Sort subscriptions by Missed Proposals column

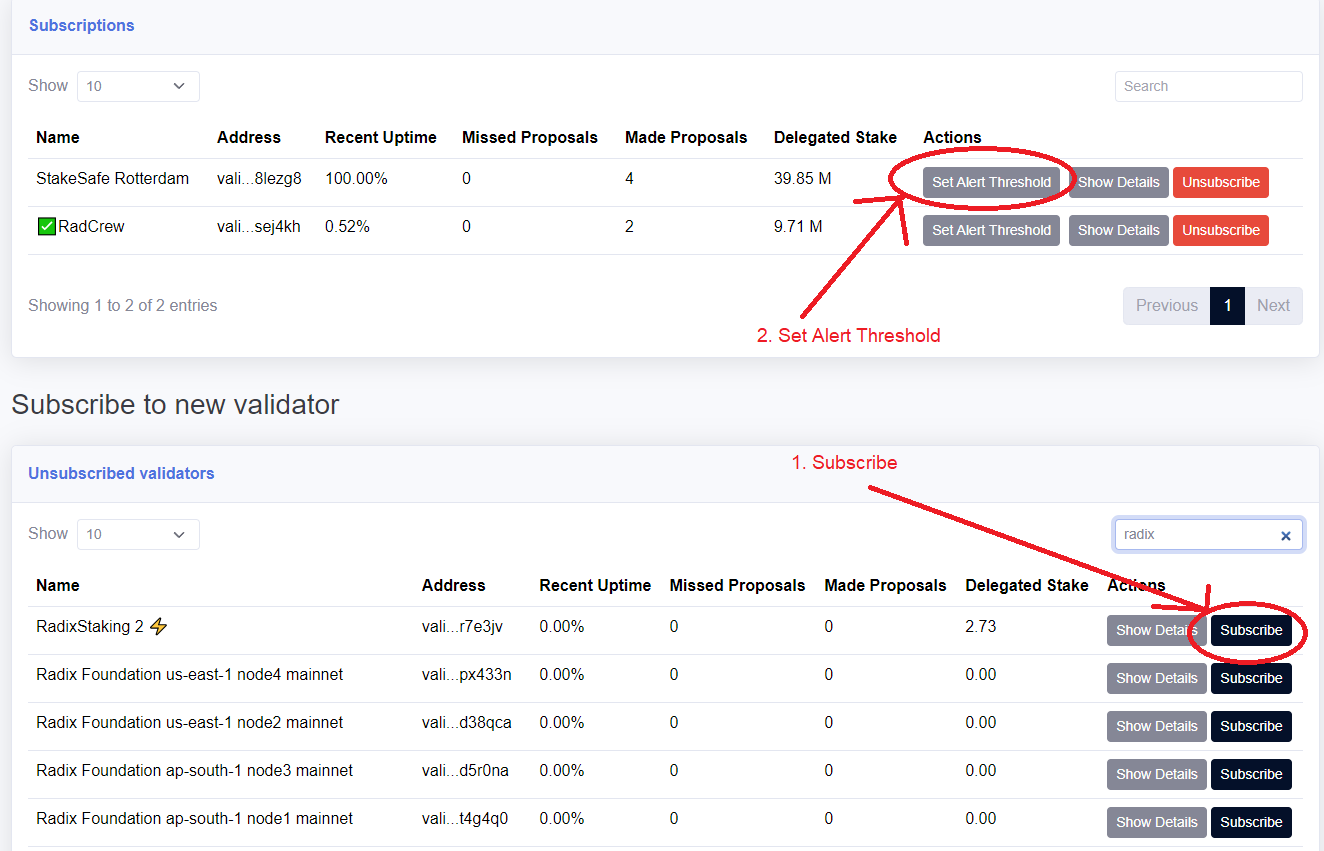(530, 138)
